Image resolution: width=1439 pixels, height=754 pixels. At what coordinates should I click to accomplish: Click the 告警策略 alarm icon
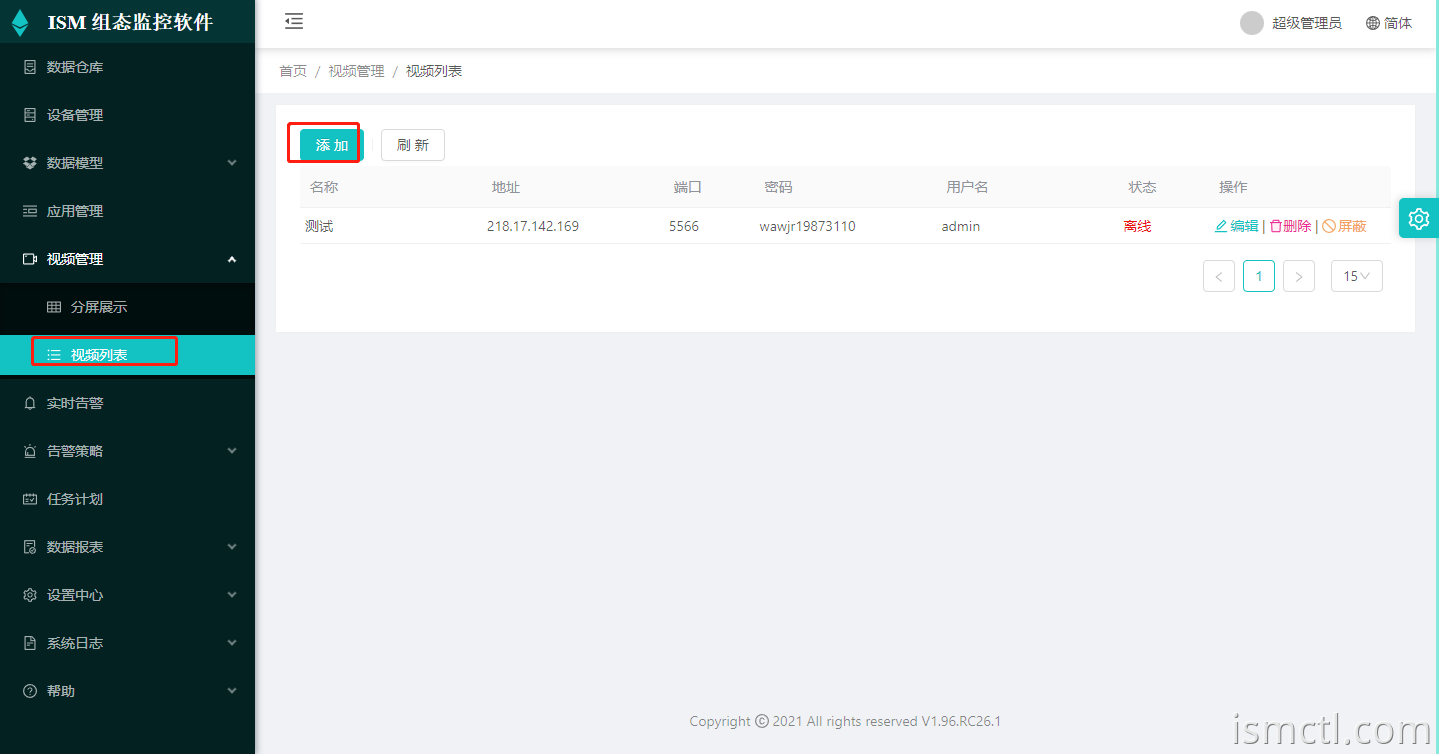30,451
